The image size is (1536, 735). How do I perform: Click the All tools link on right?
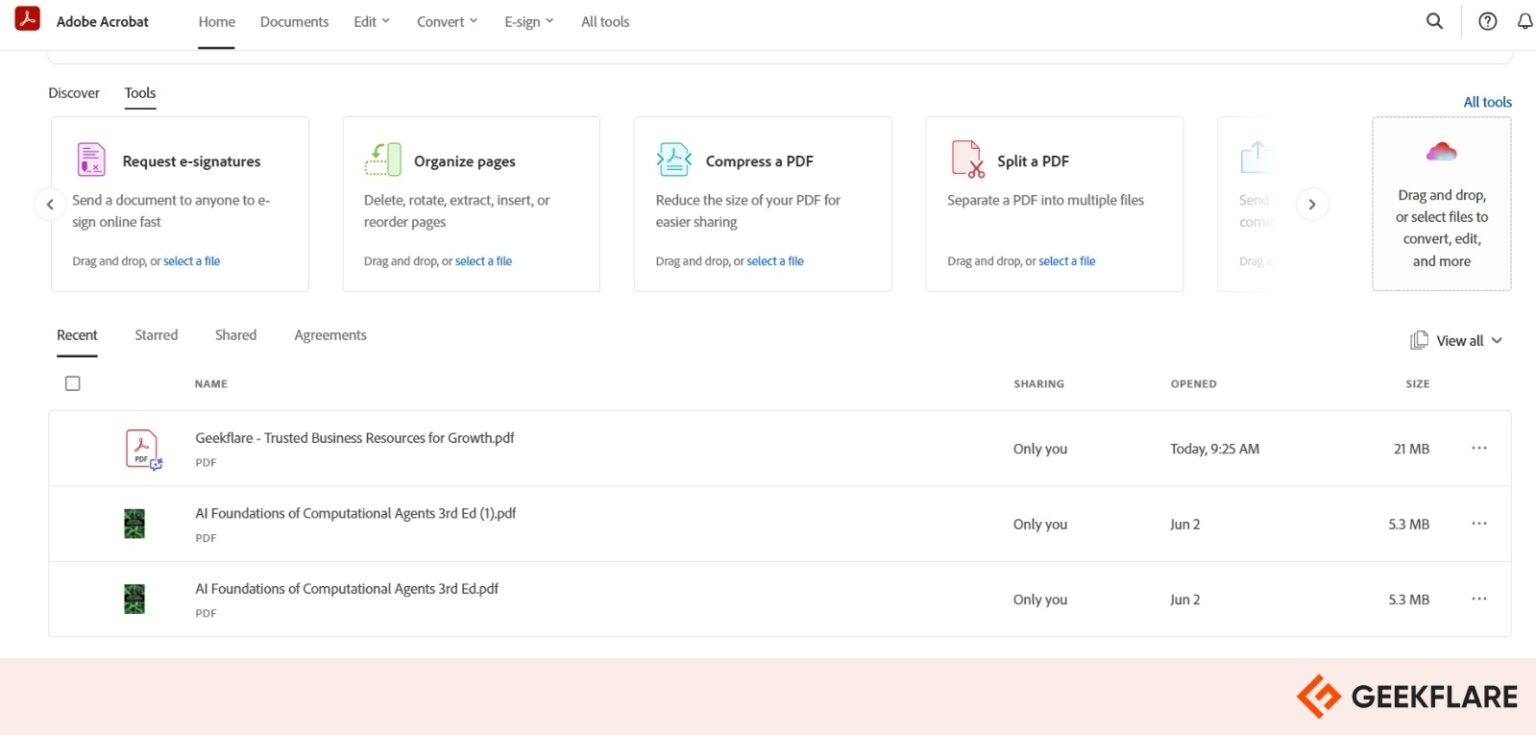1487,102
